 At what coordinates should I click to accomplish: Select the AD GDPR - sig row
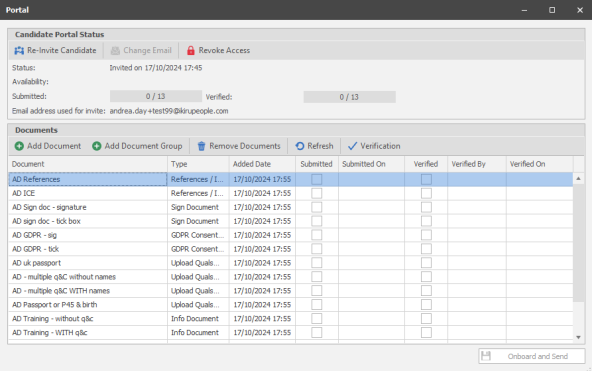tap(291, 235)
